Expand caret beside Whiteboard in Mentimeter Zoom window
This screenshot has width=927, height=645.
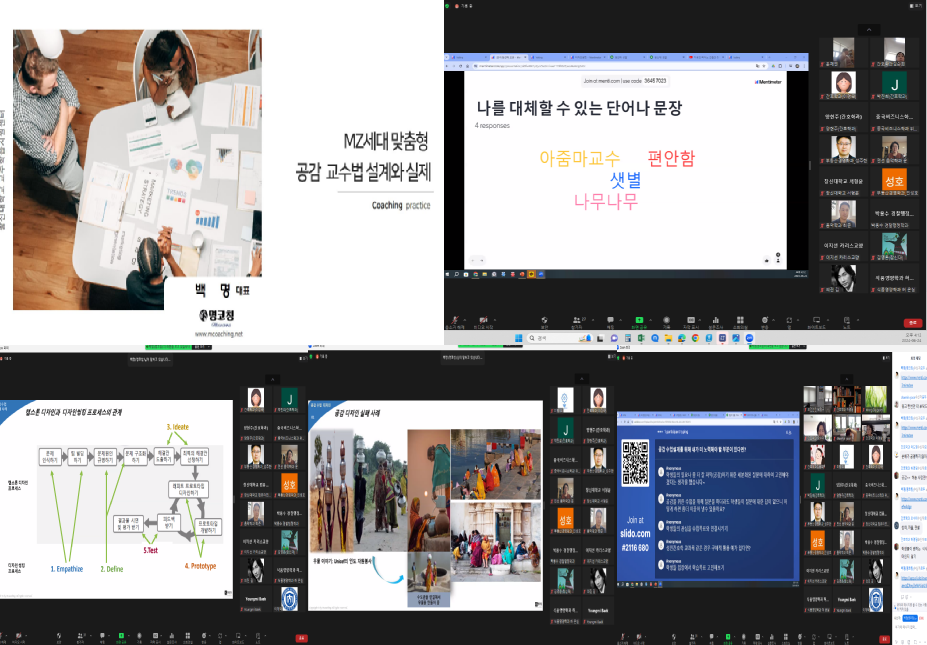click(x=828, y=320)
